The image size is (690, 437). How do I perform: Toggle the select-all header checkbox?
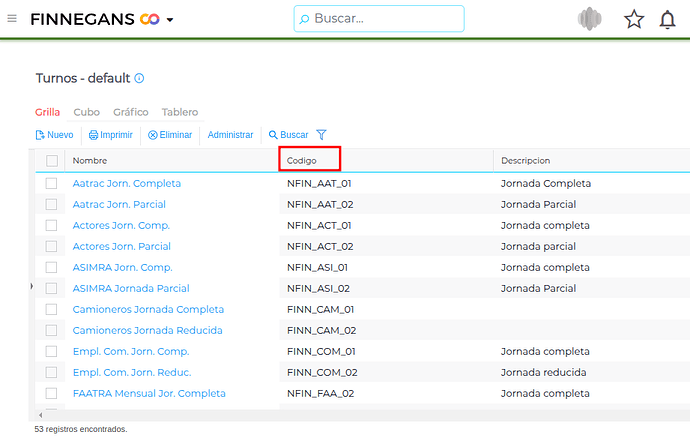click(52, 161)
